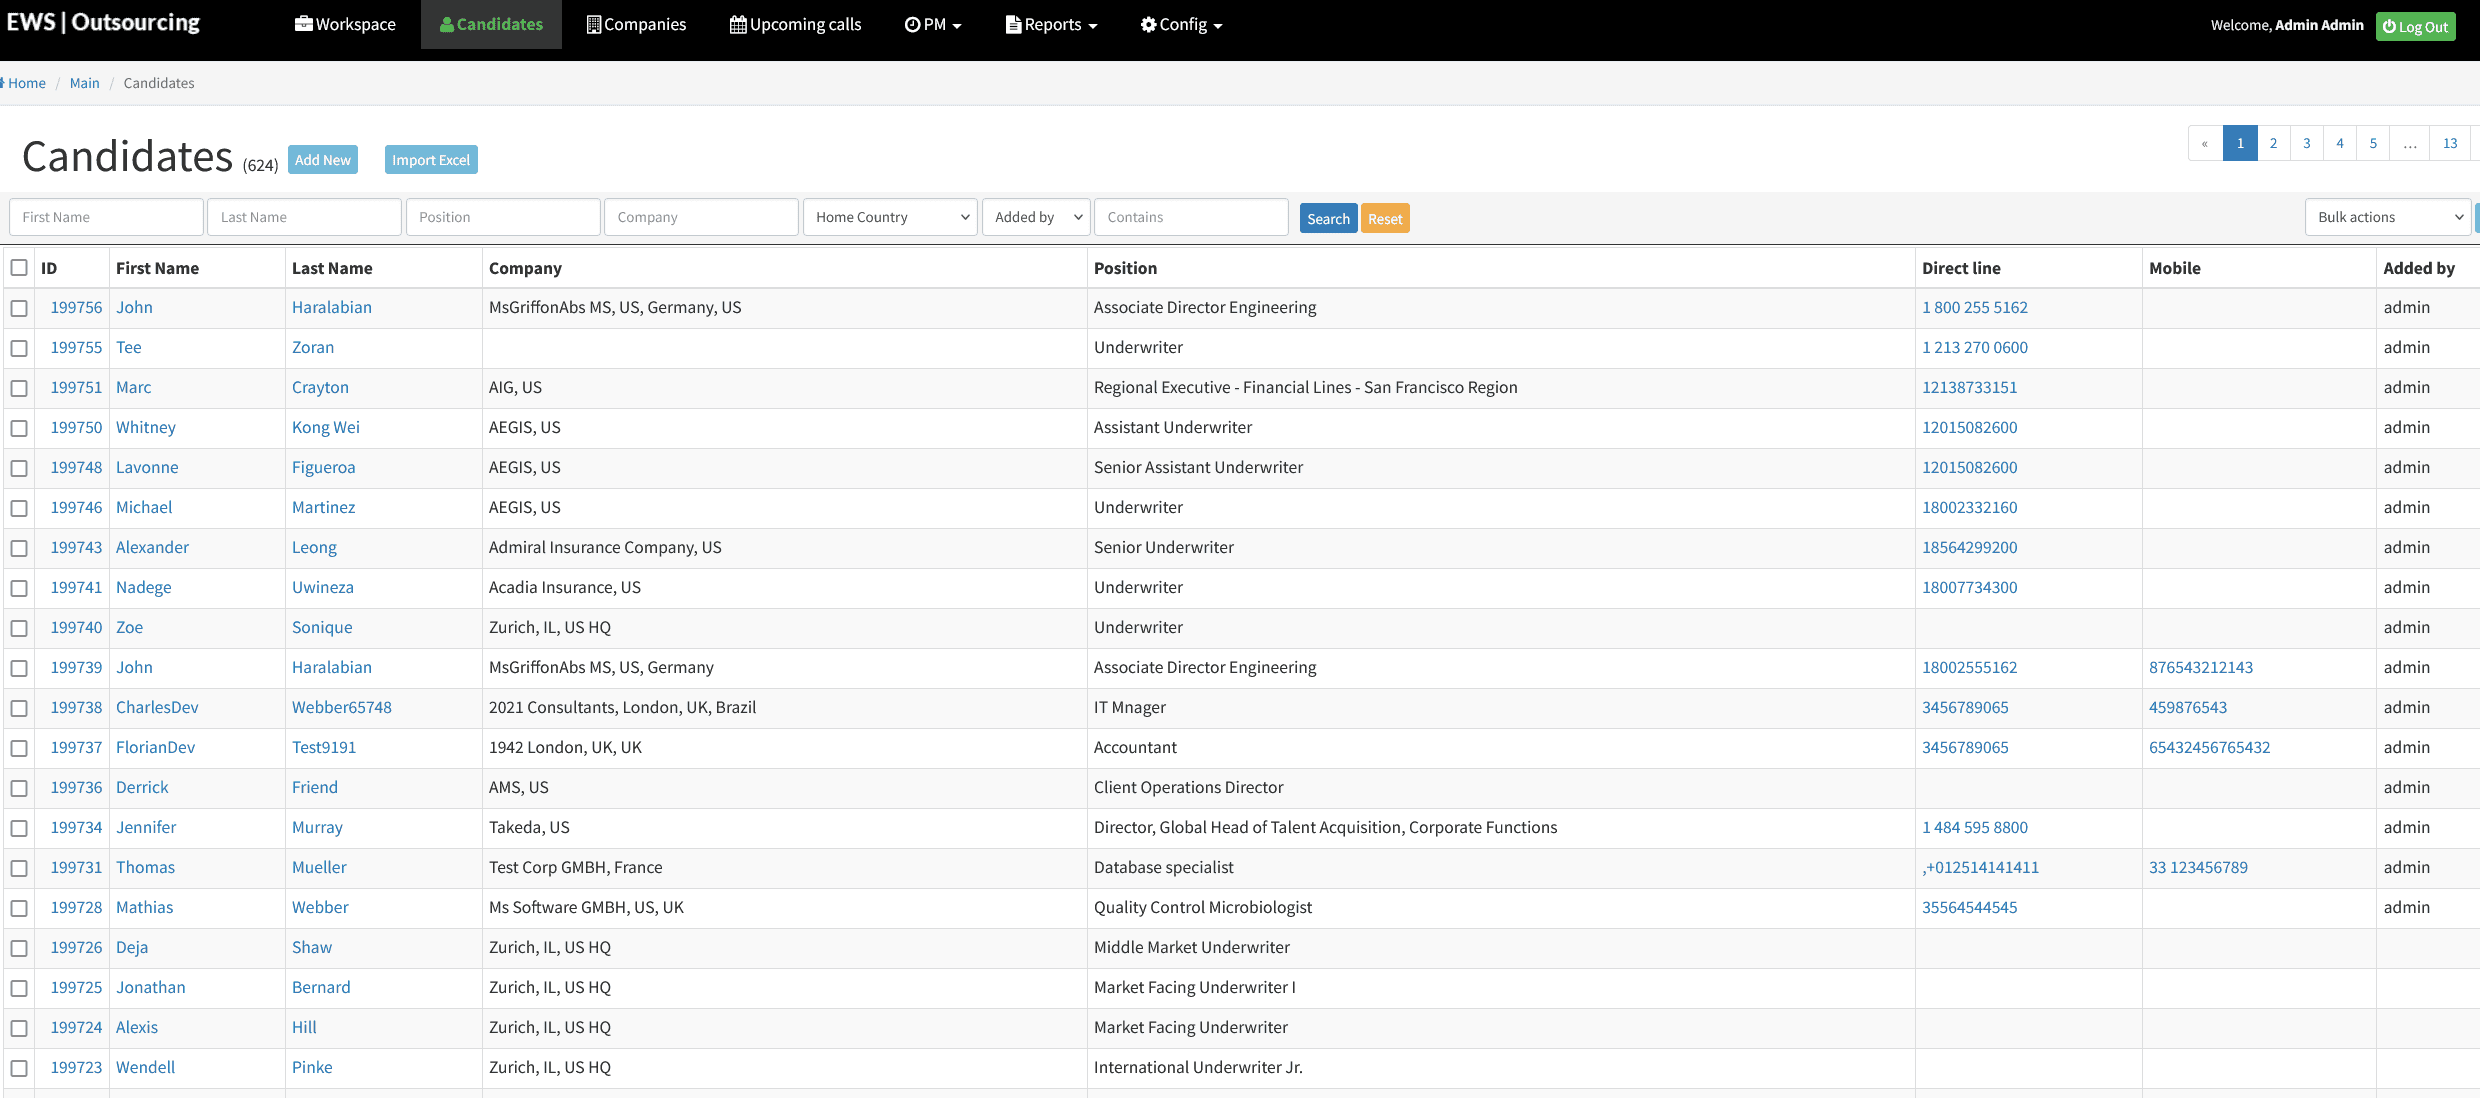The width and height of the screenshot is (2480, 1098).
Task: Call direct line 1 800 255 5162
Action: click(1975, 307)
